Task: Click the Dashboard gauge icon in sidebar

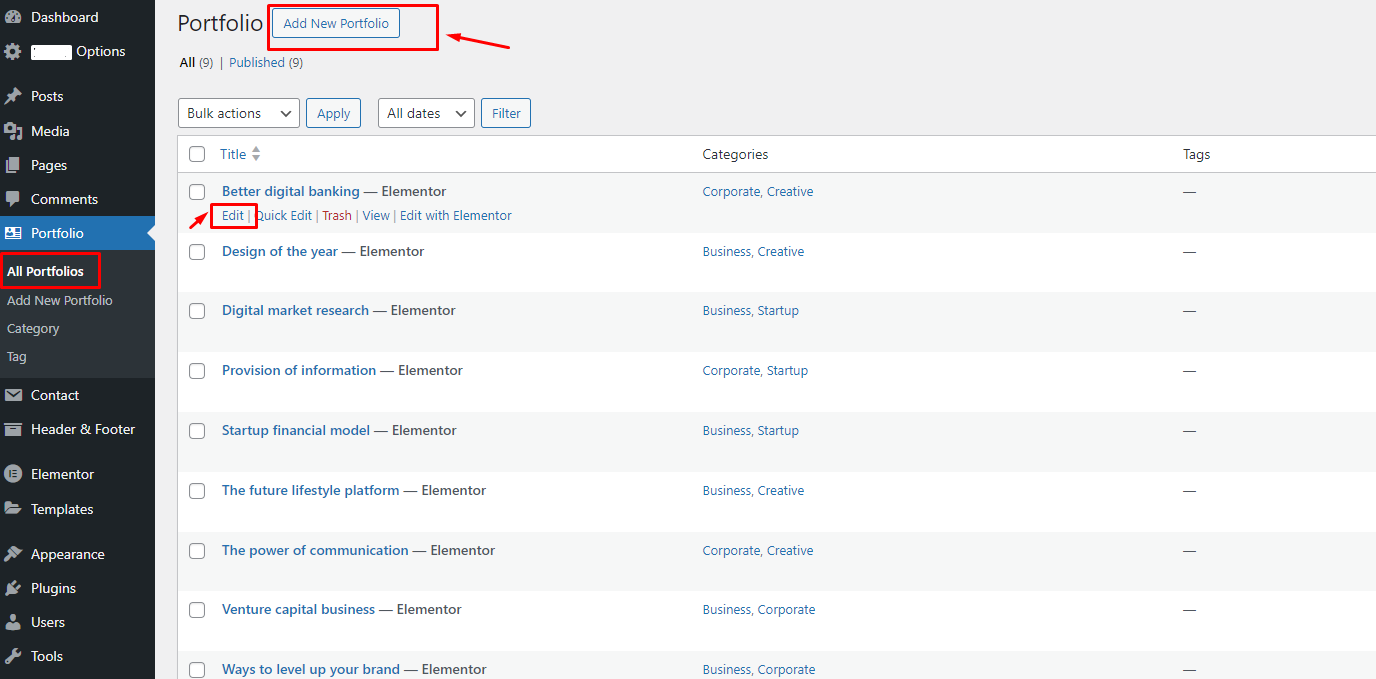Action: tap(13, 17)
